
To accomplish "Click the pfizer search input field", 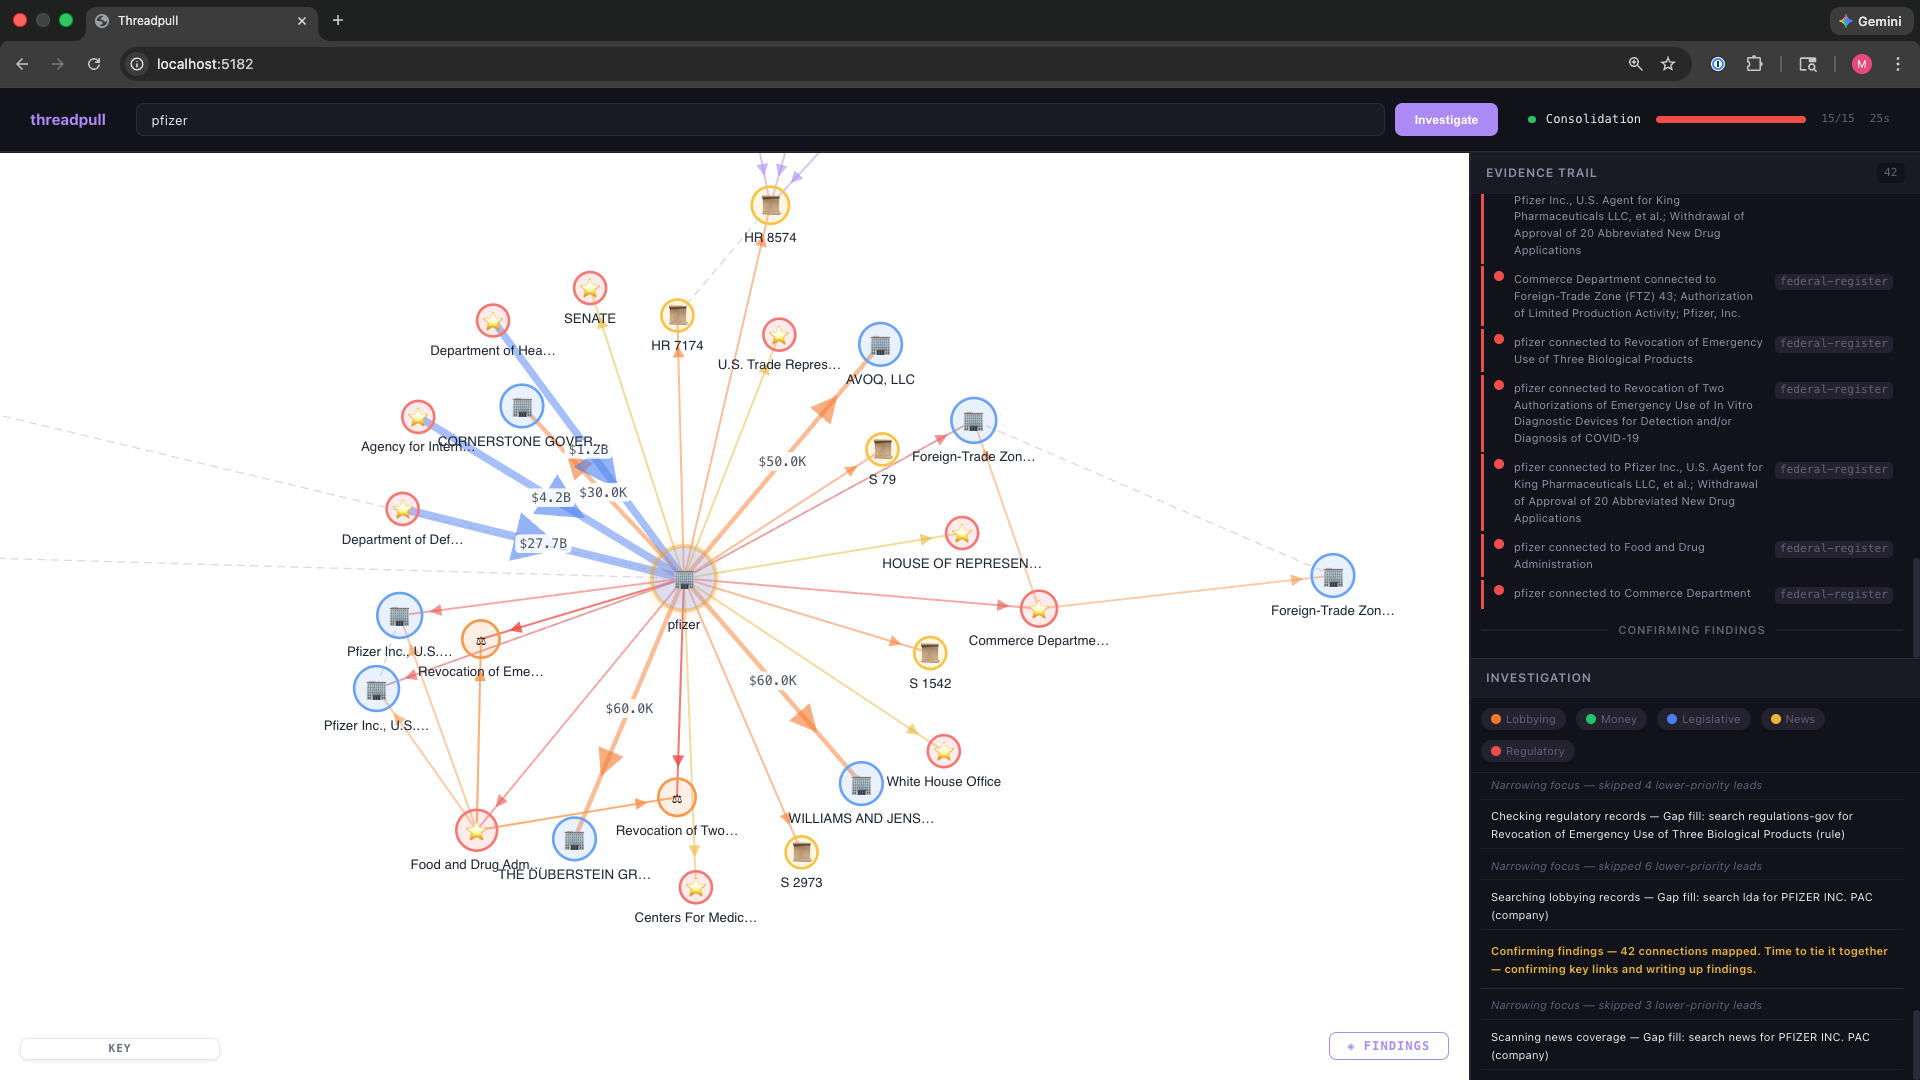I will (760, 119).
